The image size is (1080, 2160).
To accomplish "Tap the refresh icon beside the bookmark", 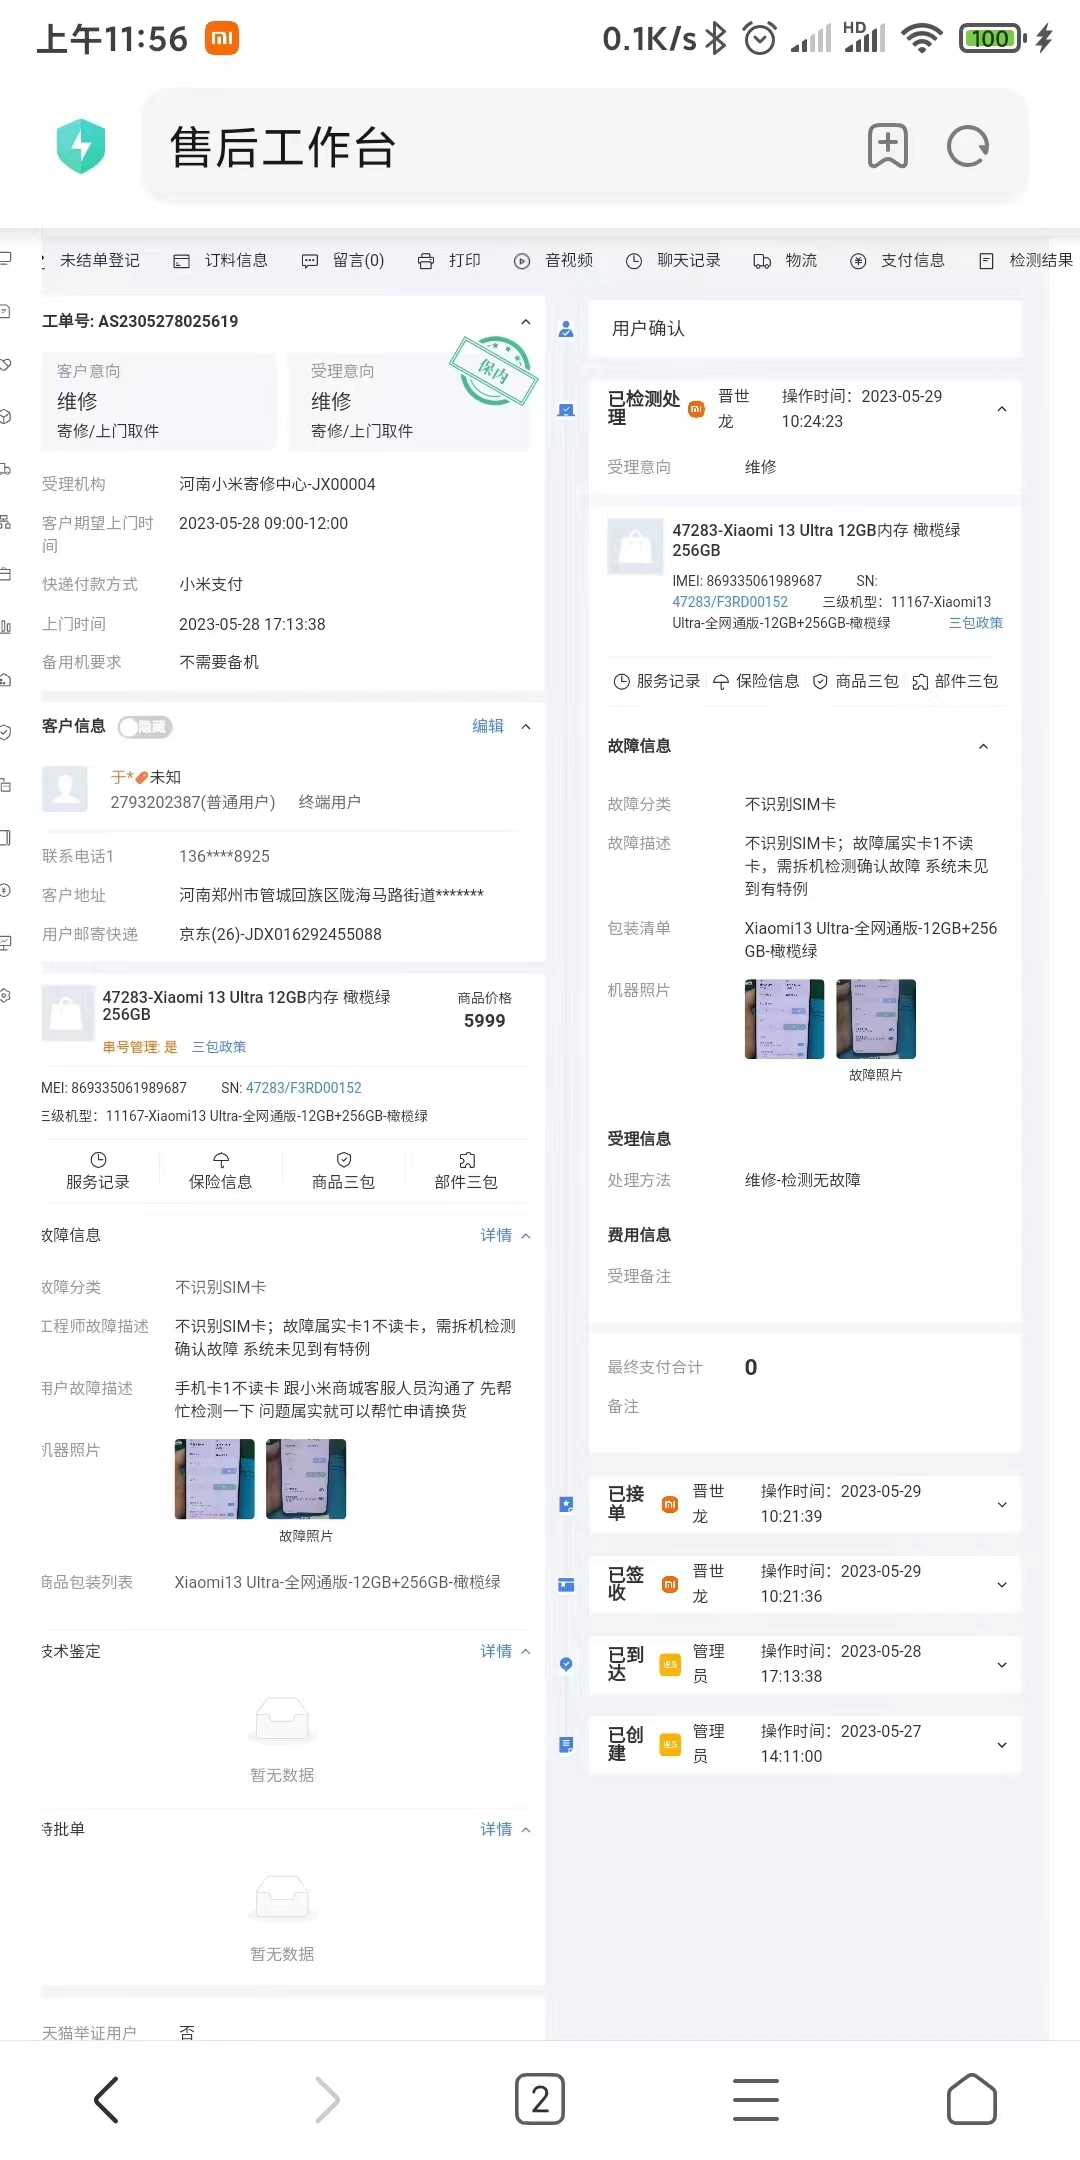I will [967, 146].
